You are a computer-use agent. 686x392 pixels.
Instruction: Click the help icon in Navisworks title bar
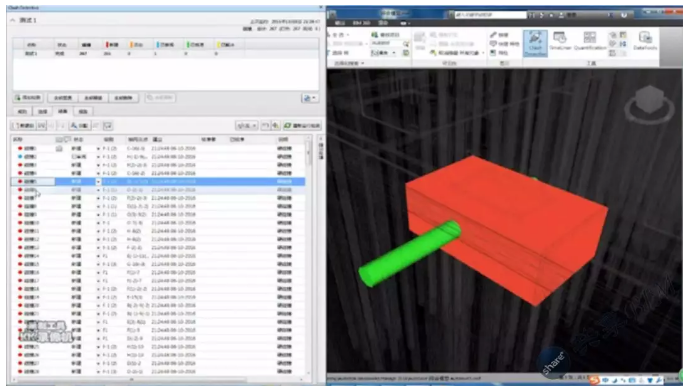(x=624, y=15)
